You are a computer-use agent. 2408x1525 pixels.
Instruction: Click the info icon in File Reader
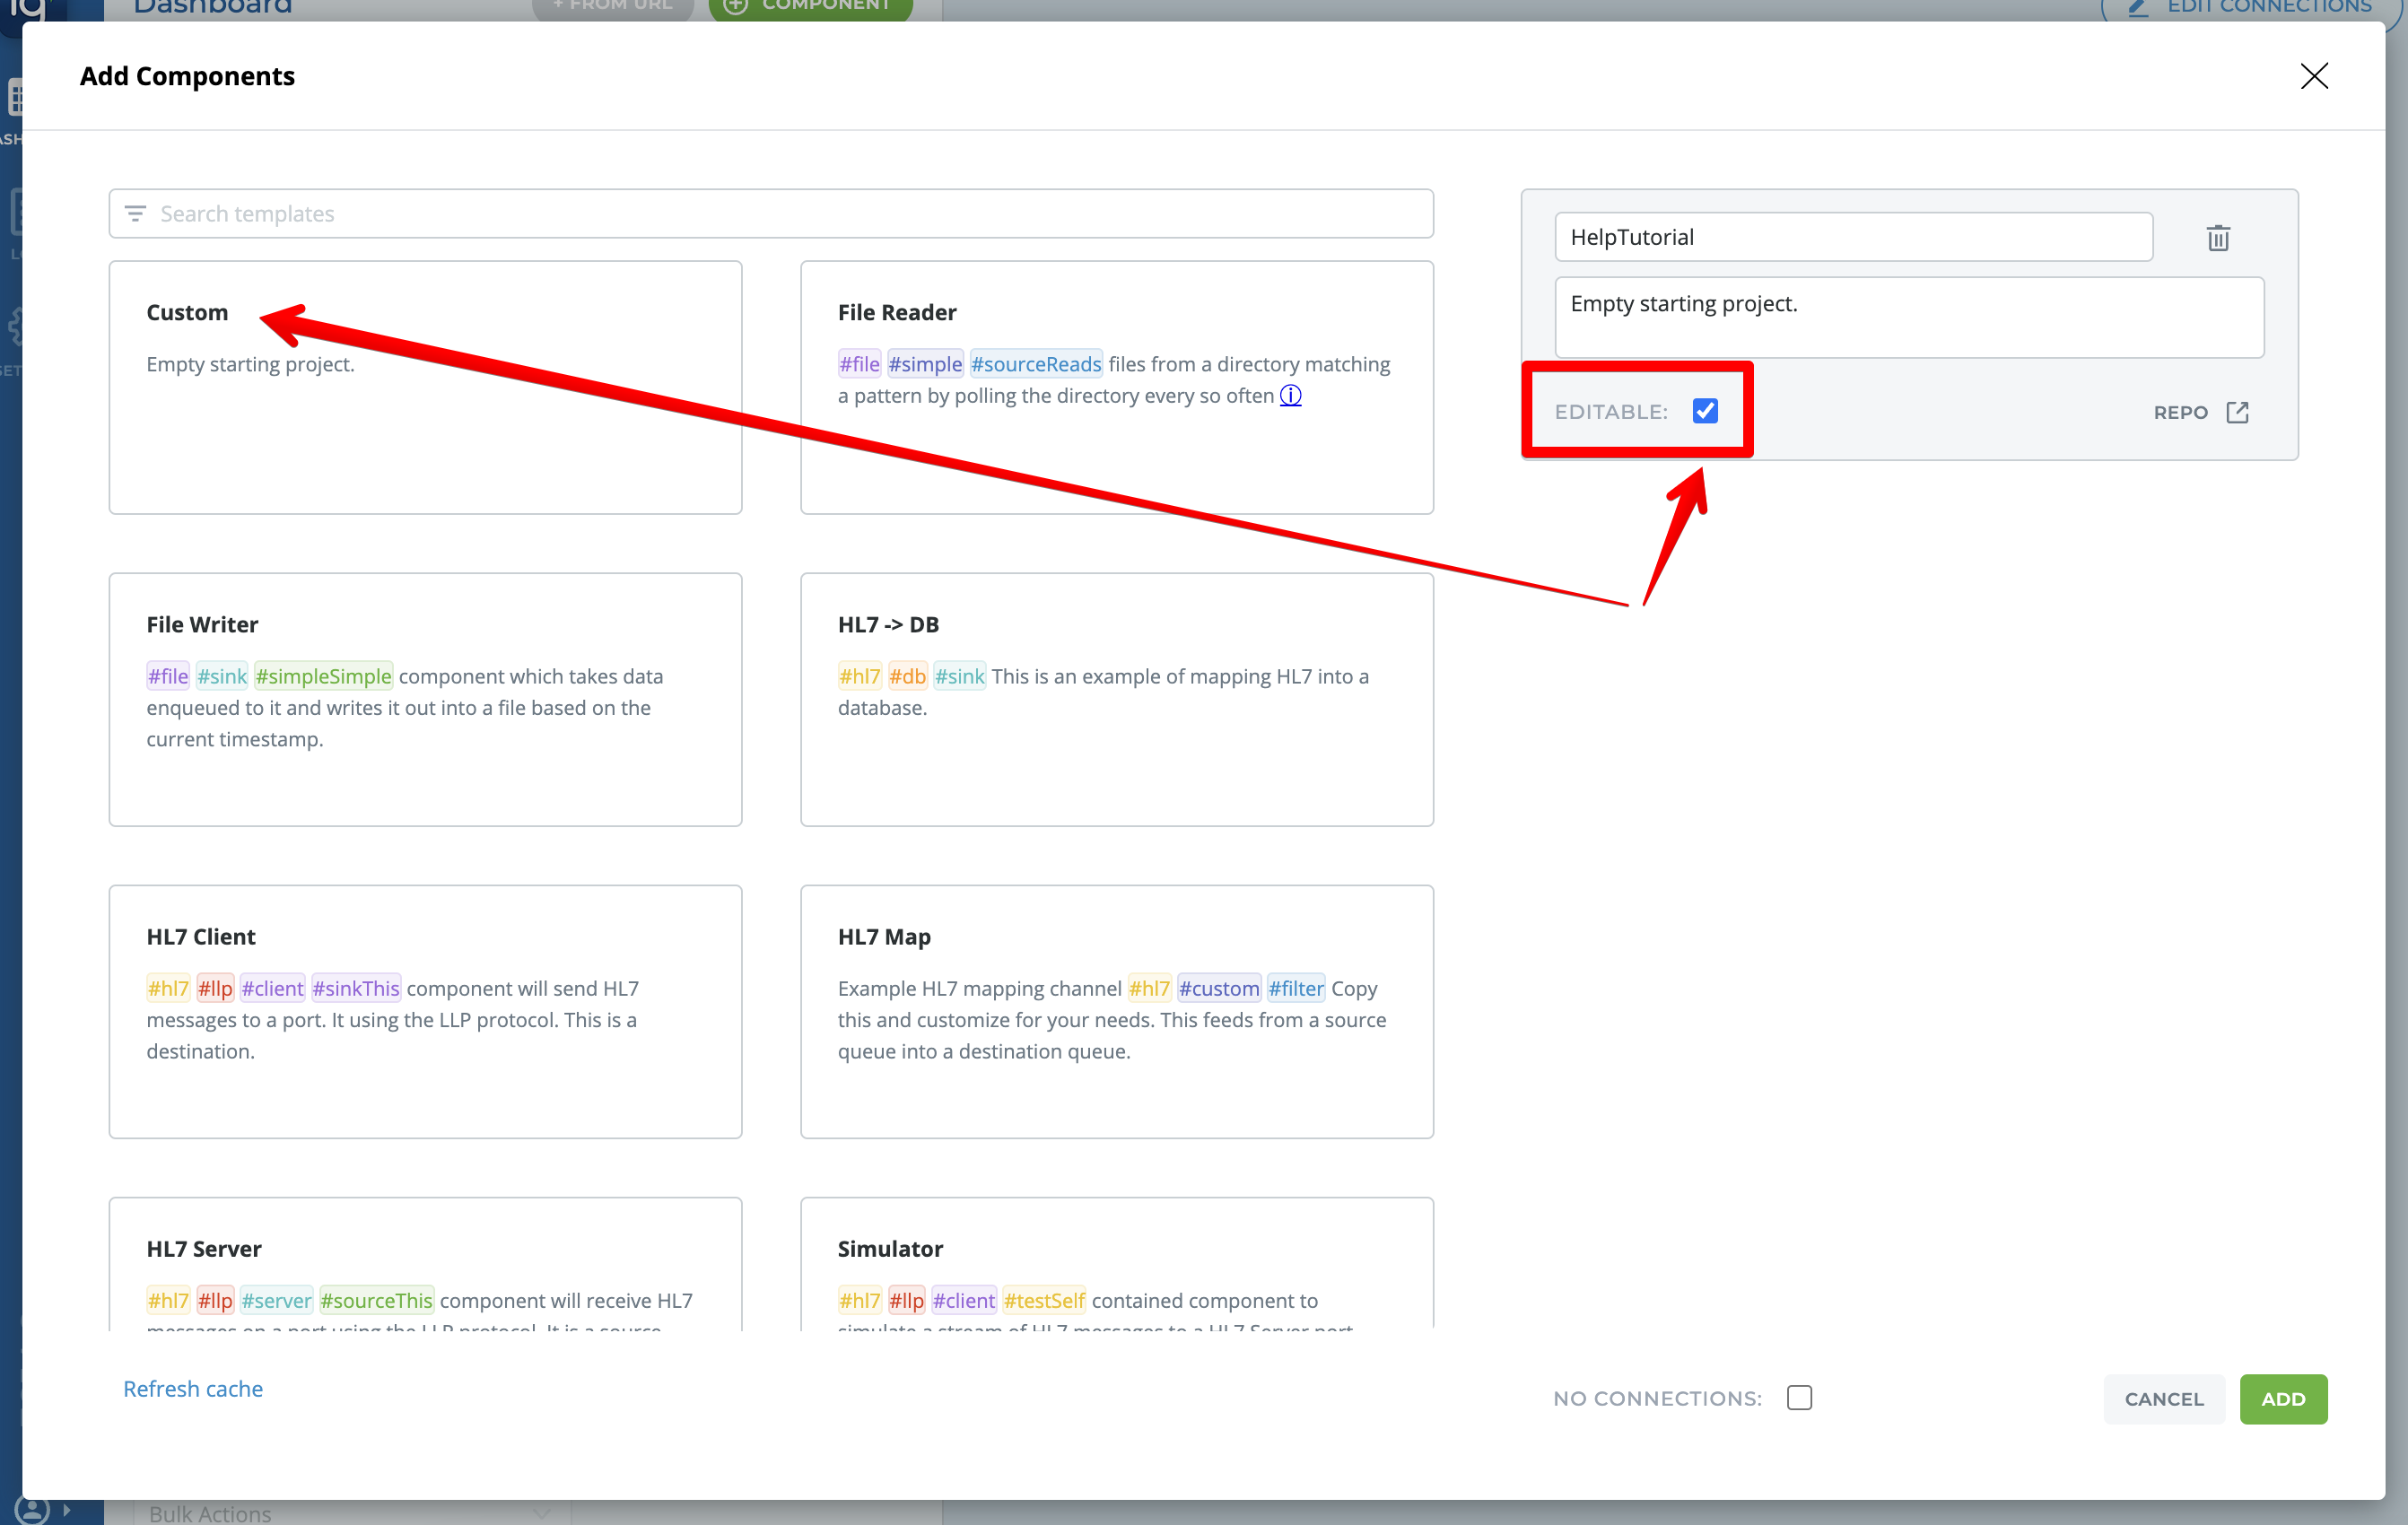[1290, 396]
